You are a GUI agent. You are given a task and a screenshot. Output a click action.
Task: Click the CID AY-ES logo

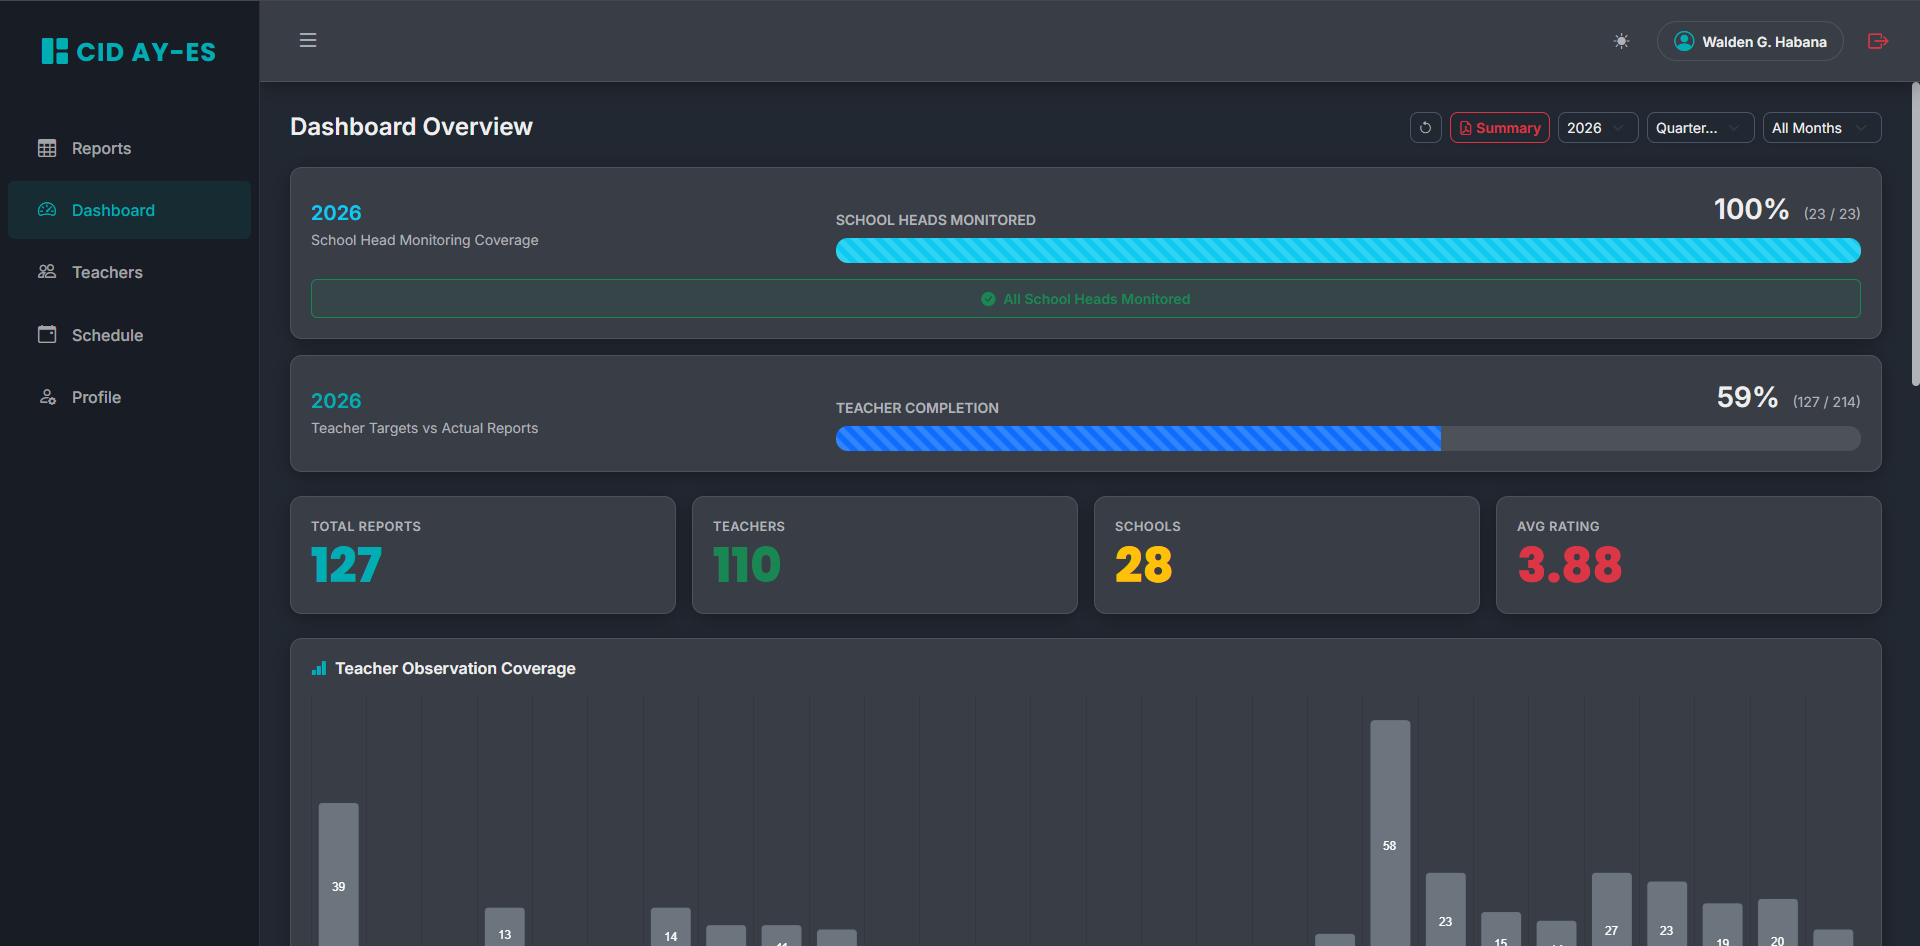pos(128,51)
